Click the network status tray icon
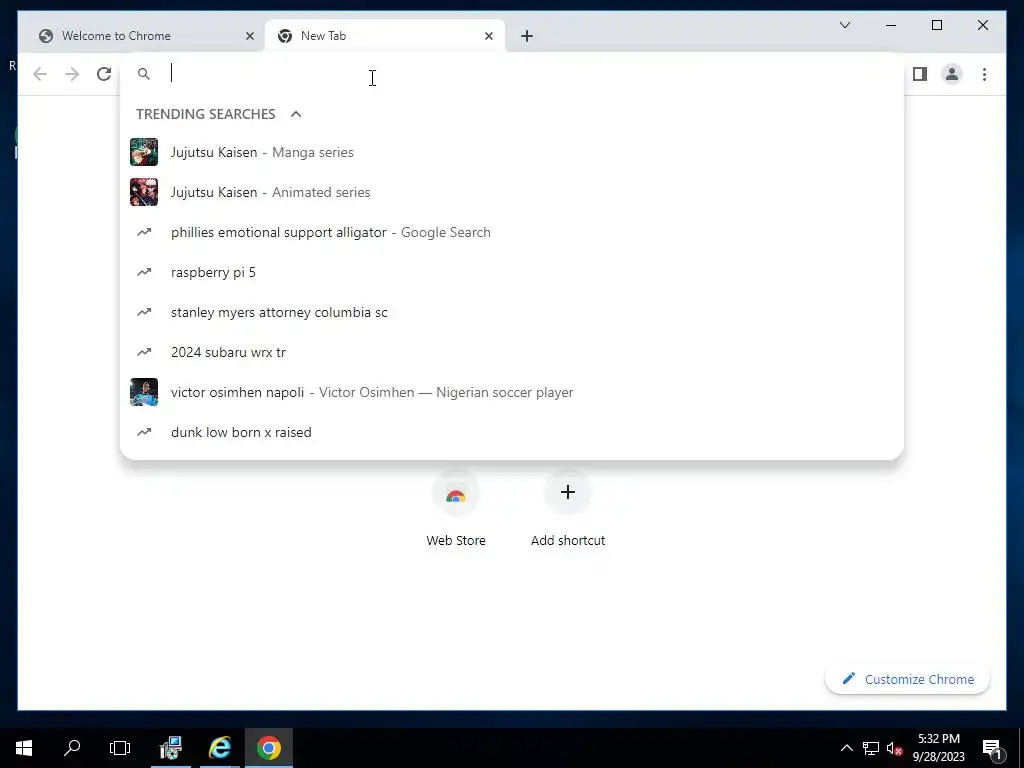Screen dimensions: 1024x768 click(871, 748)
